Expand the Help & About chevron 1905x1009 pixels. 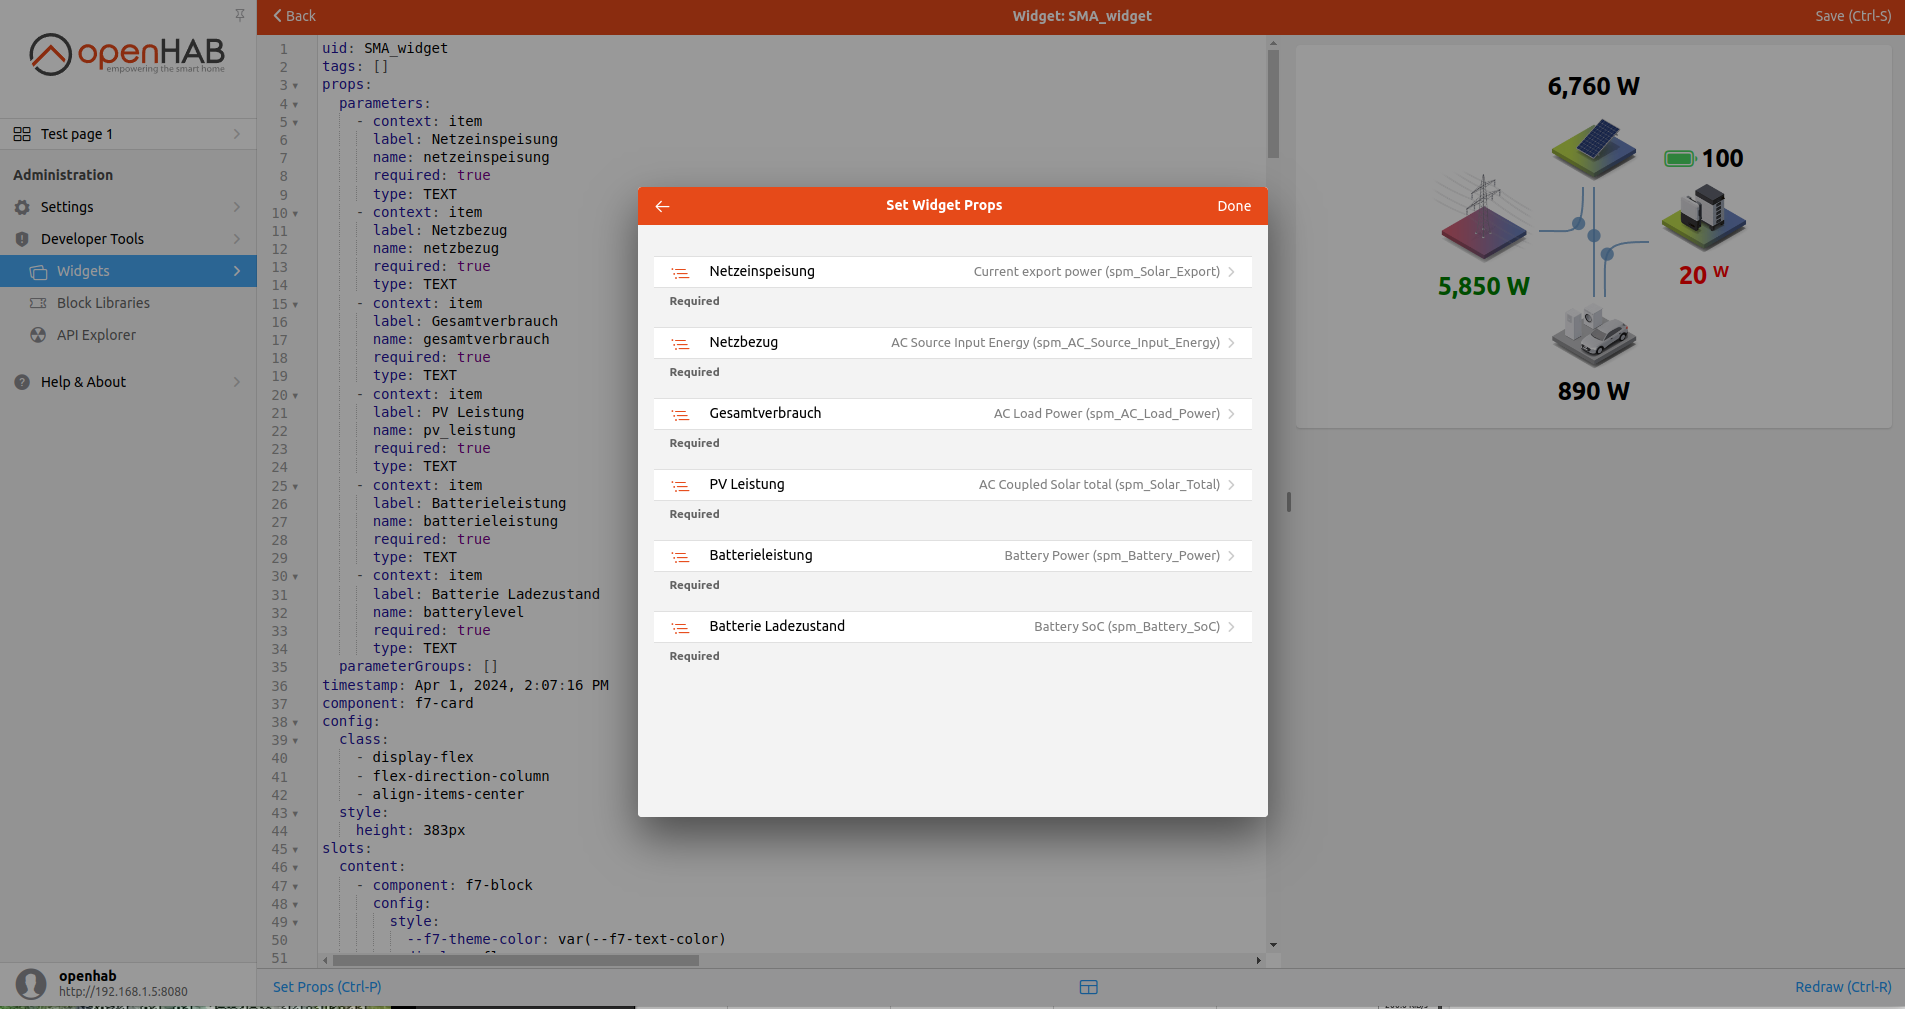coord(237,382)
